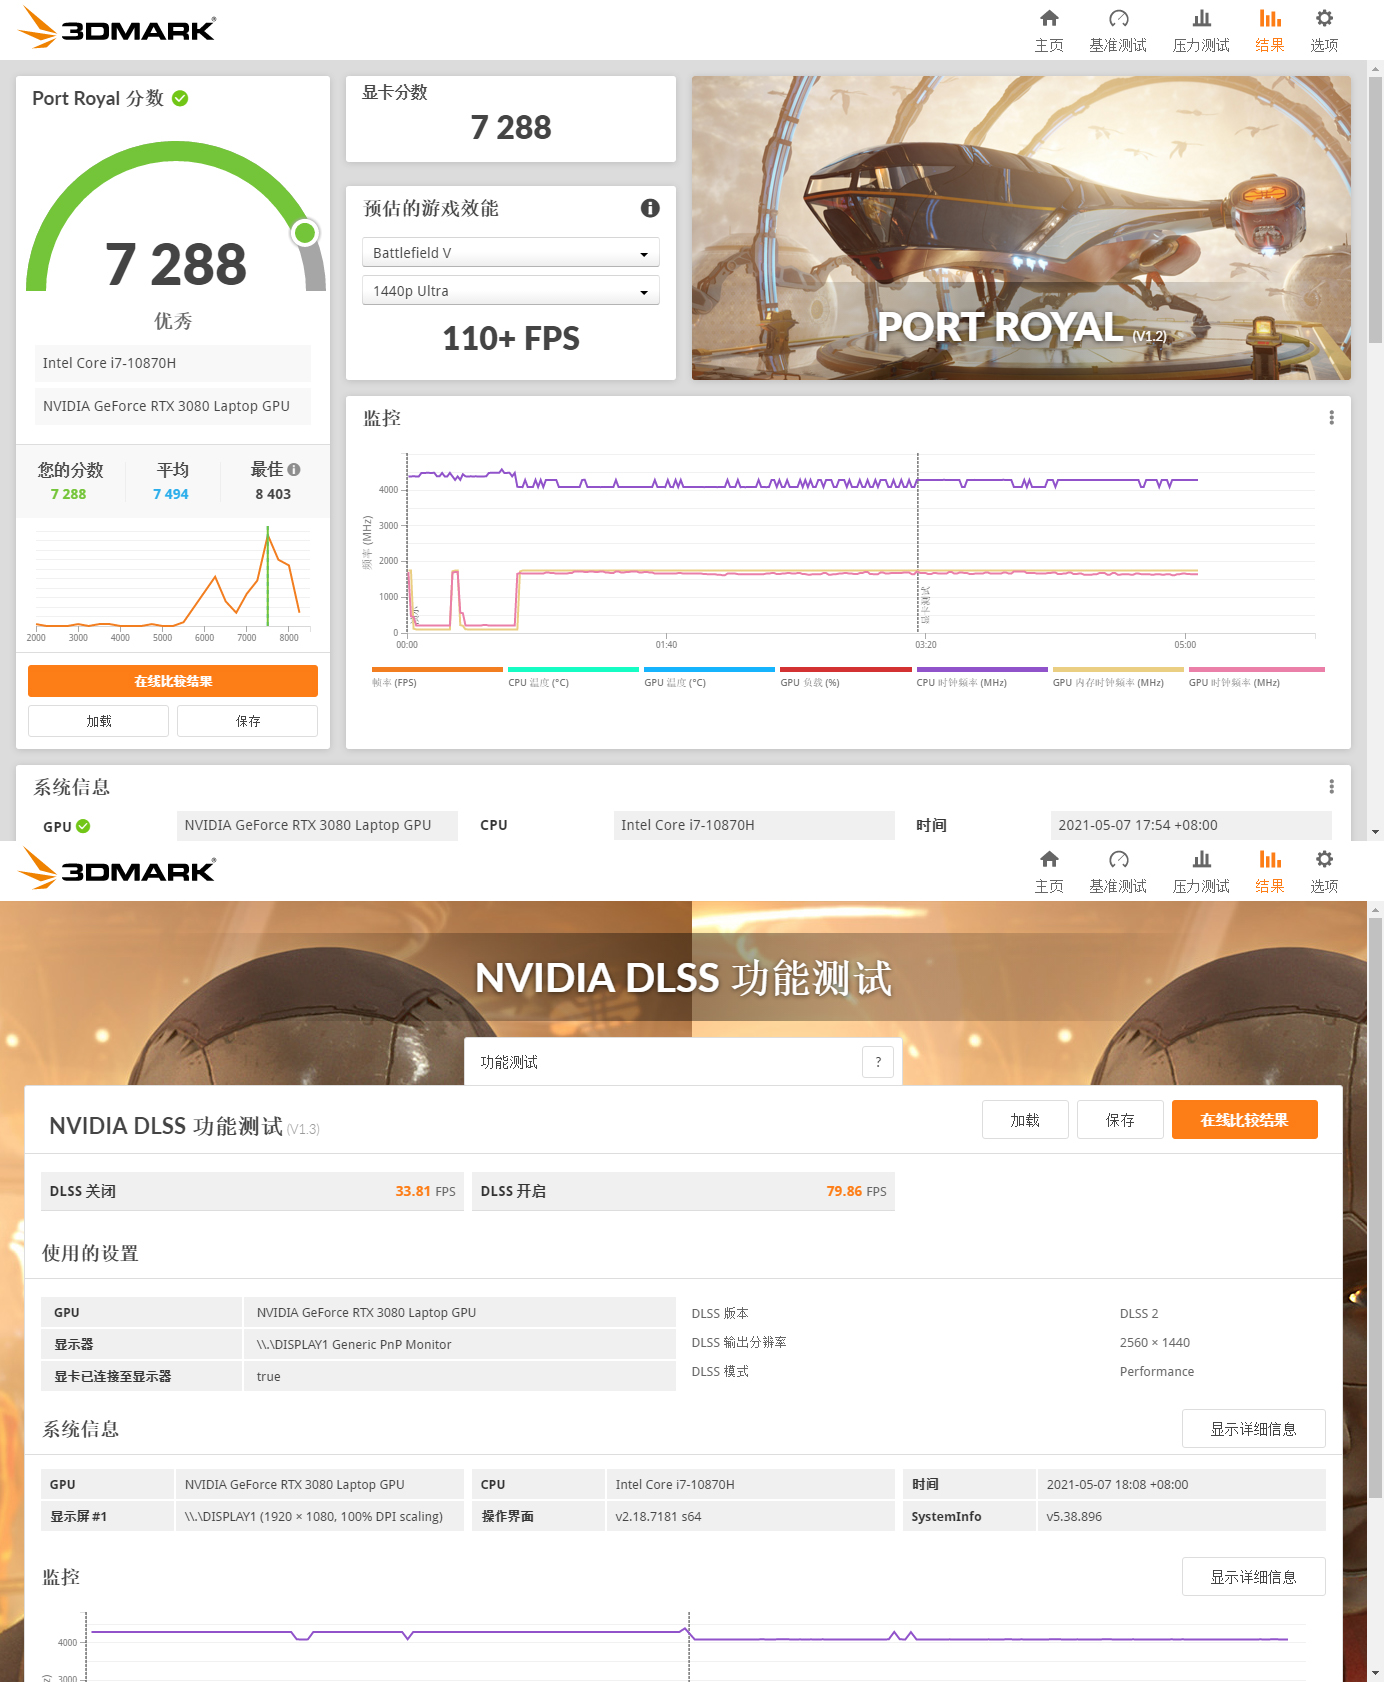
Task: Open three-dot menu of 监控 panel
Action: (x=1331, y=417)
